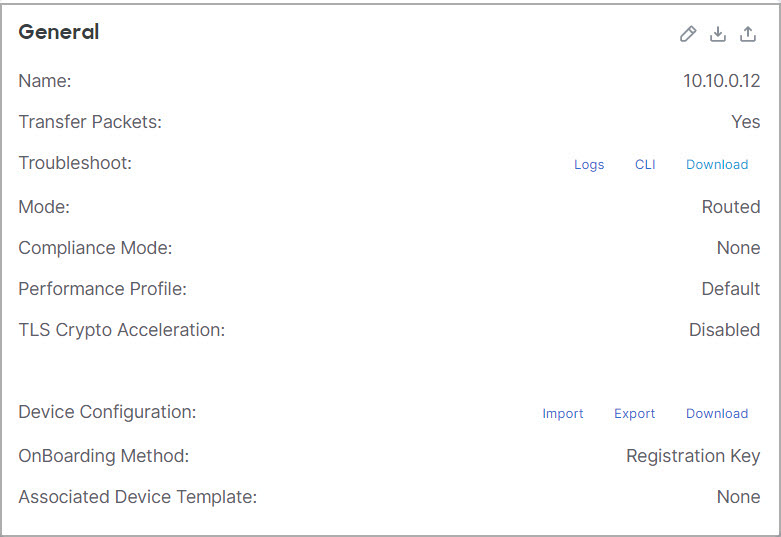Click the Registration Key onboarding value
The height and width of the screenshot is (537, 781).
pyautogui.click(x=693, y=456)
